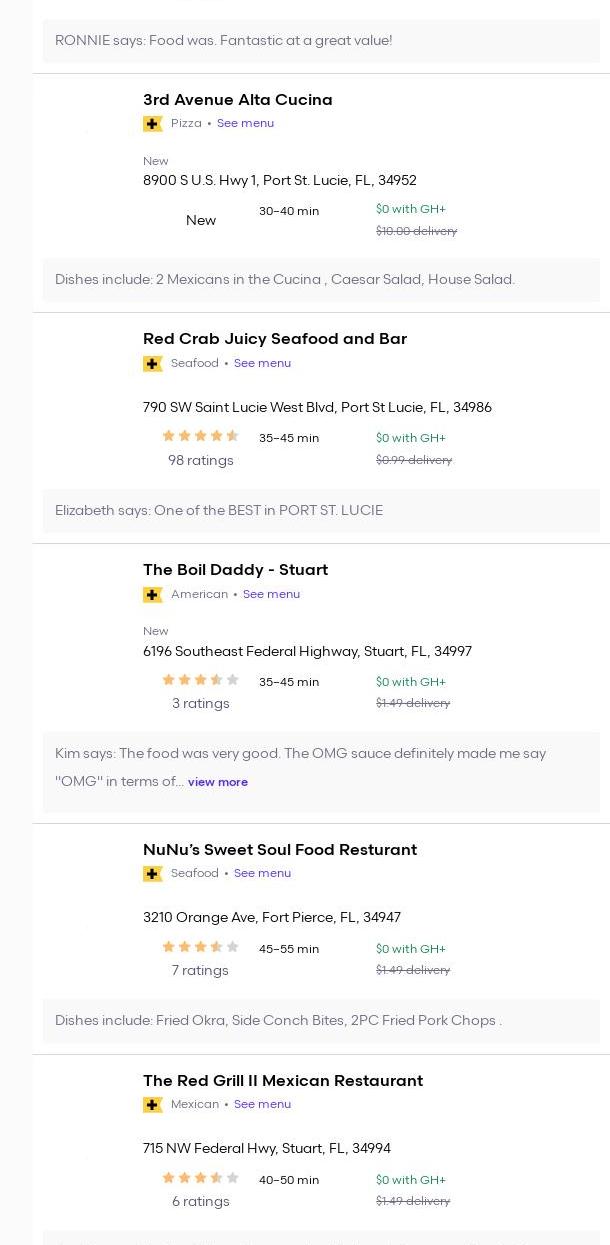Click star rating for Red Crab Juicy Seafood
Screen dimensions: 610x1245
coord(200,436)
